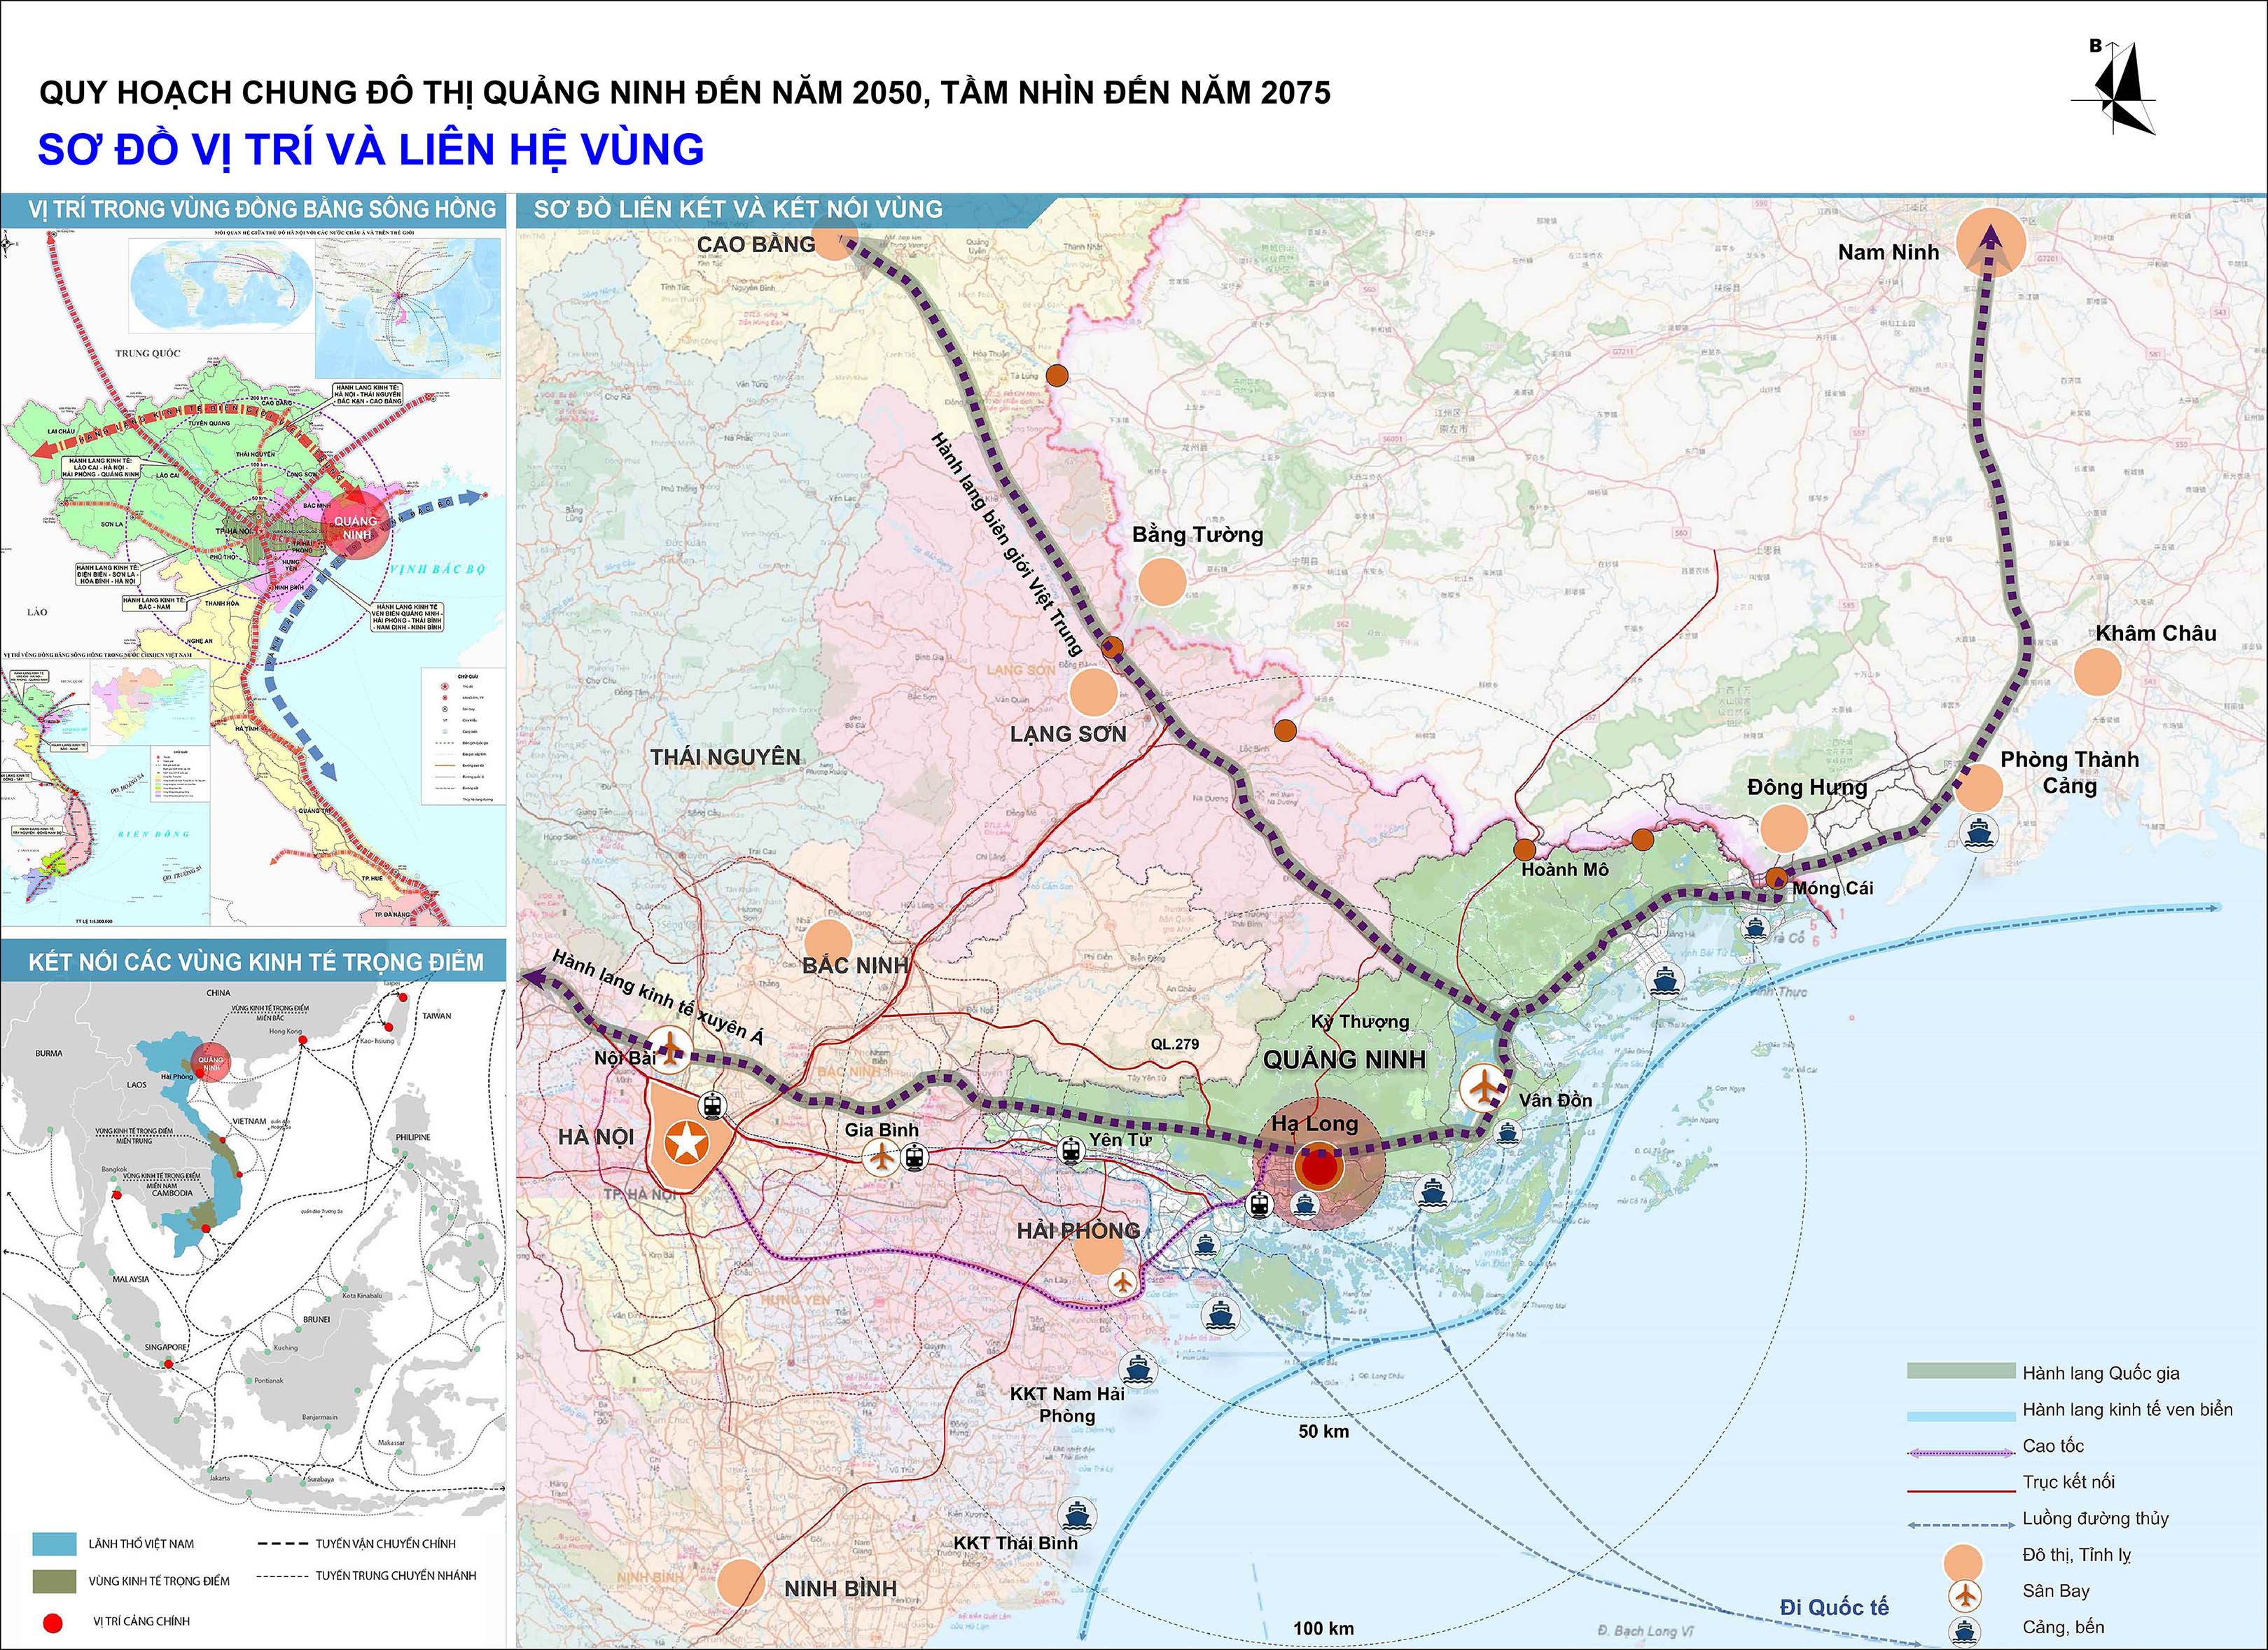Click the 'Hành lang biên giới Việt Trung' label
This screenshot has width=2268, height=1650.
click(x=1007, y=543)
